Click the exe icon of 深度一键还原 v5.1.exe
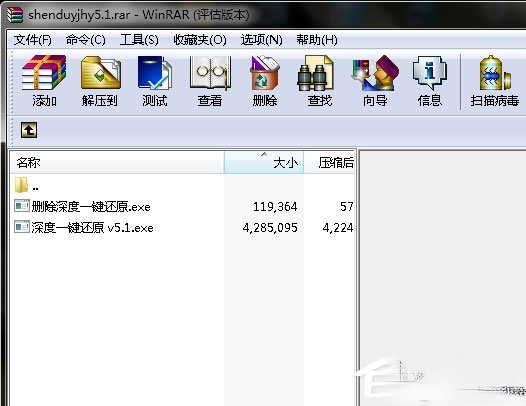Screen dimensions: 526x406 click(22, 227)
